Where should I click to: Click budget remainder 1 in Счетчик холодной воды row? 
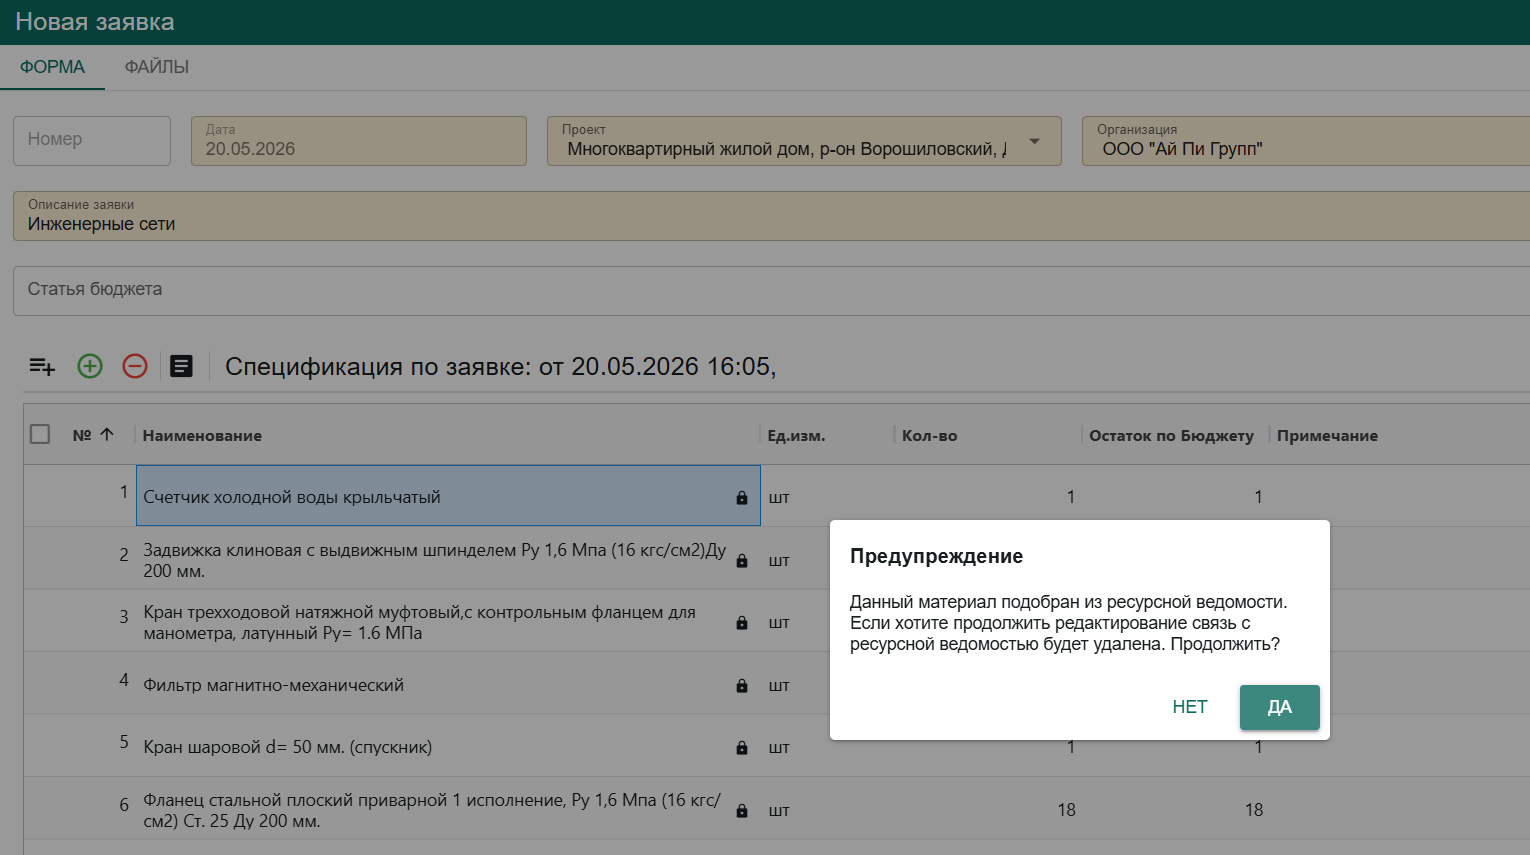click(x=1258, y=497)
